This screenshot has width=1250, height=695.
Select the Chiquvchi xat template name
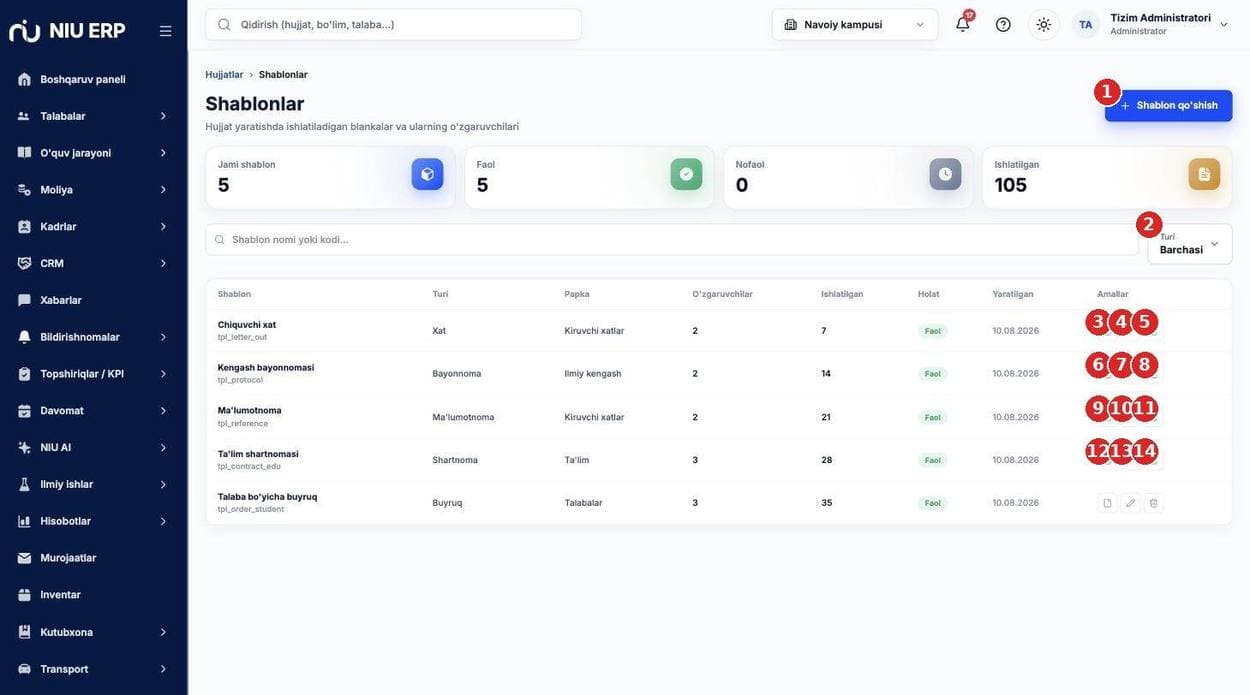247,325
